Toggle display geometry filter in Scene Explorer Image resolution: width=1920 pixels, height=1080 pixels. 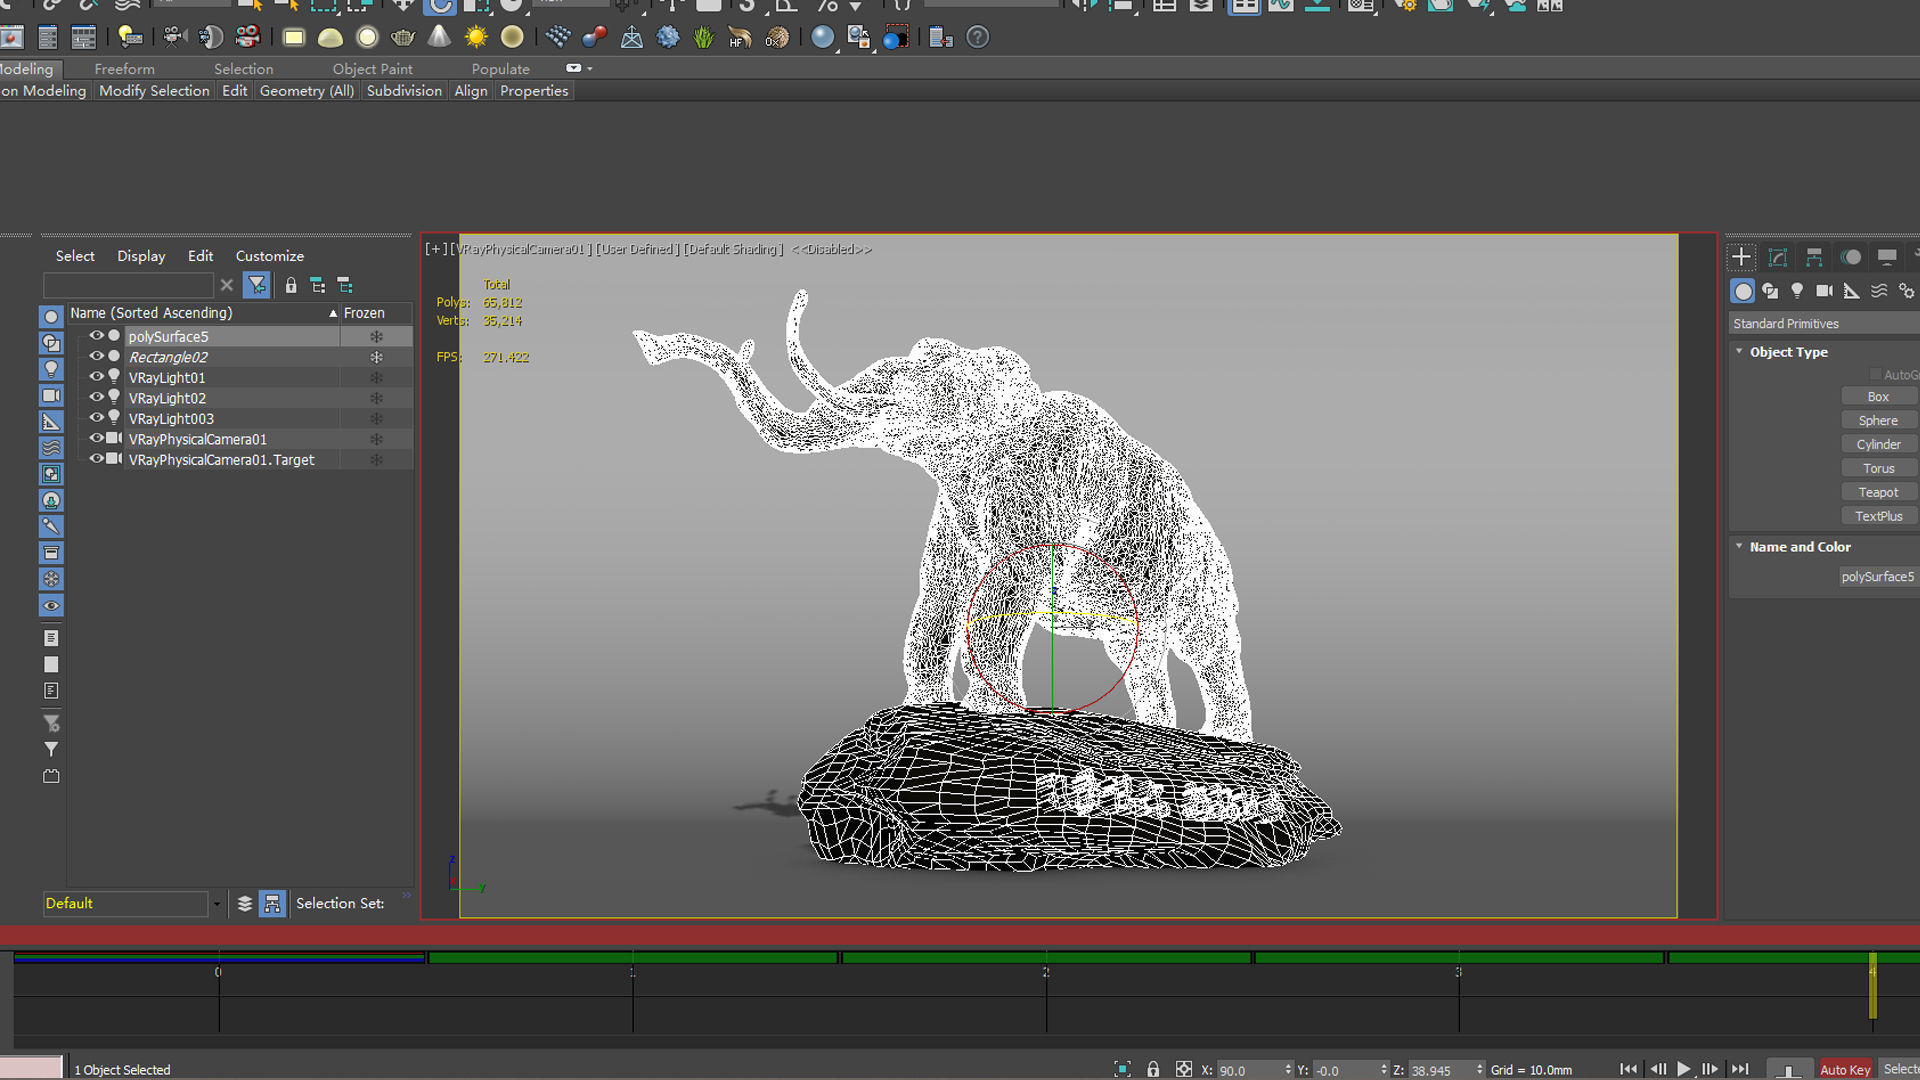tap(51, 316)
